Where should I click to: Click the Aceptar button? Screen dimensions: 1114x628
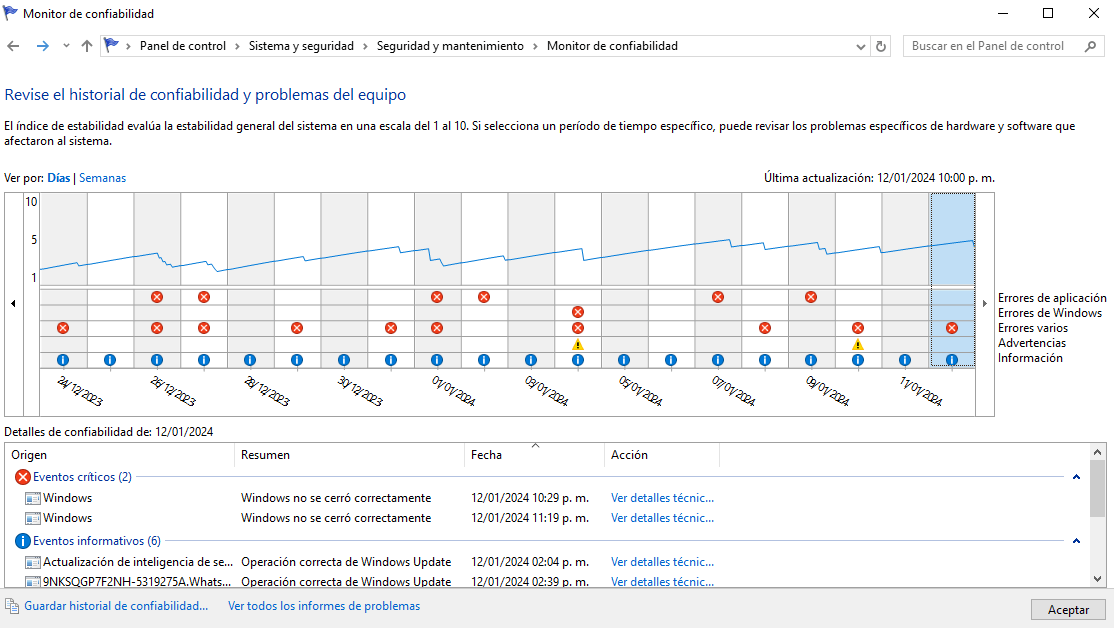tap(1068, 610)
